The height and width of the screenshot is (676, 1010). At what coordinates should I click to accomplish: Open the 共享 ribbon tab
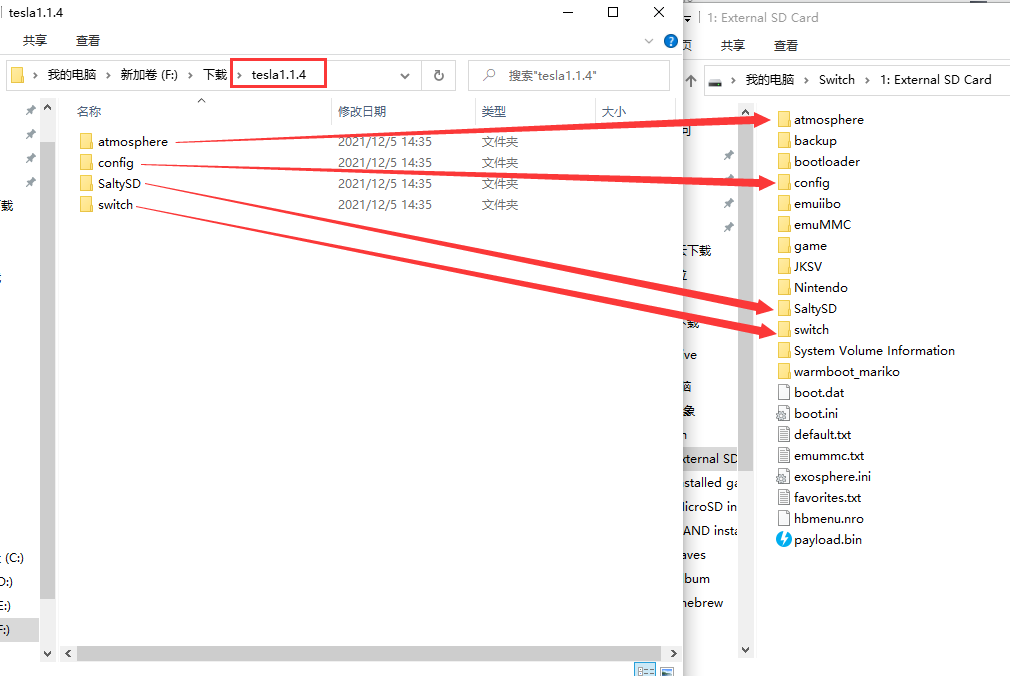click(35, 41)
